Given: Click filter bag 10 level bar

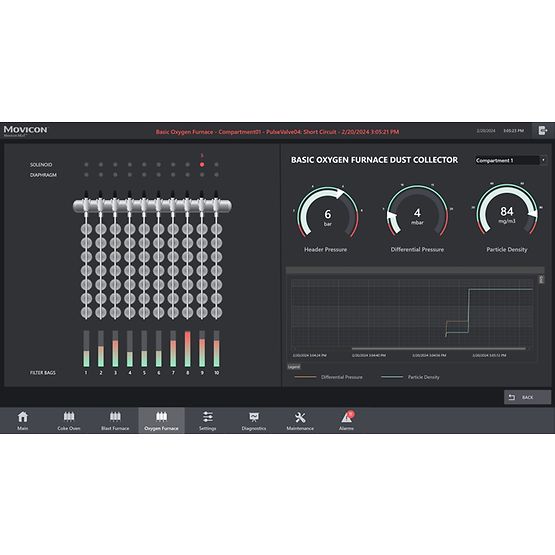Looking at the screenshot, I should pyautogui.click(x=216, y=349).
